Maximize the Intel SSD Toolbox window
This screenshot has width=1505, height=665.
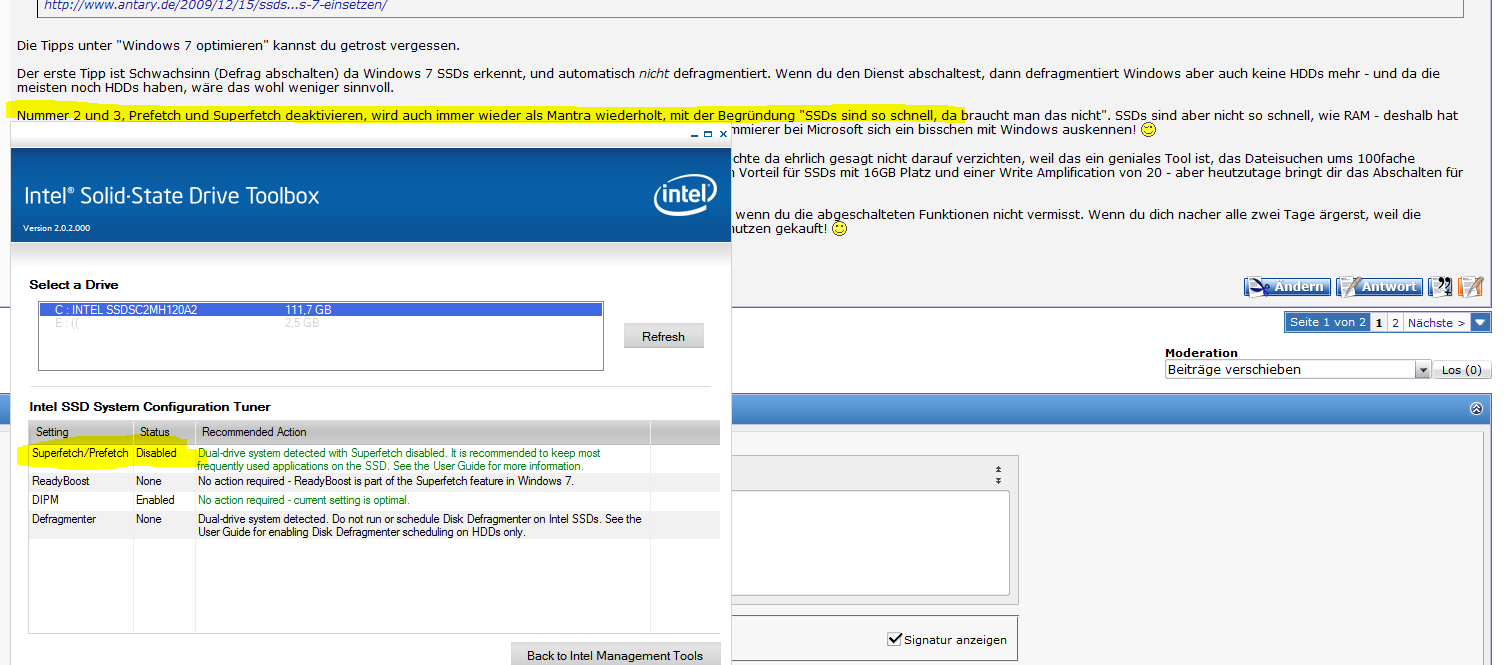coord(708,133)
